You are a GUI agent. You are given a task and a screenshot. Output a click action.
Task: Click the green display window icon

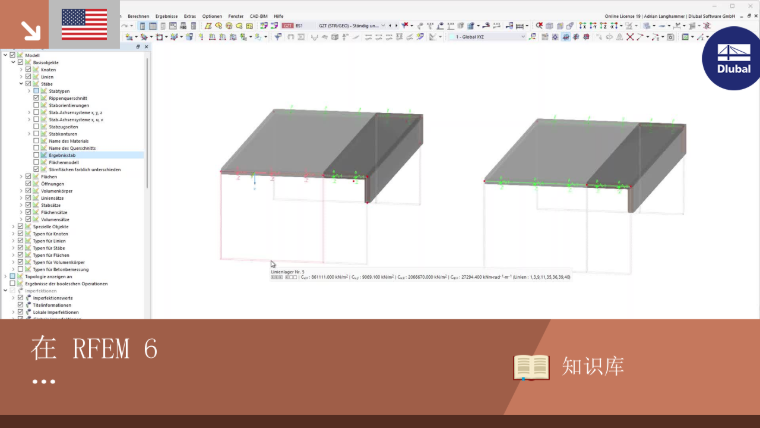pyautogui.click(x=685, y=37)
